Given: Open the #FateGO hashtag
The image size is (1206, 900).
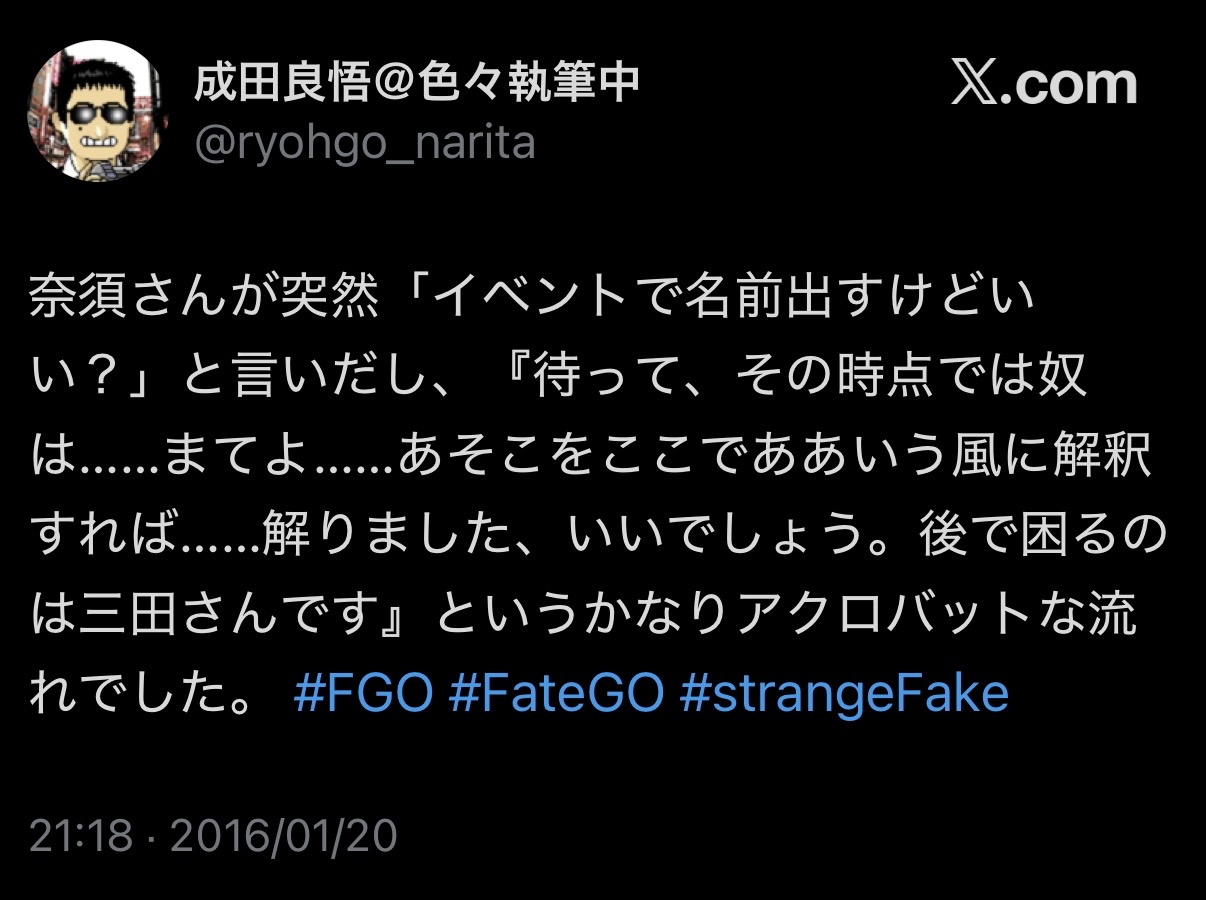Looking at the screenshot, I should [555, 693].
